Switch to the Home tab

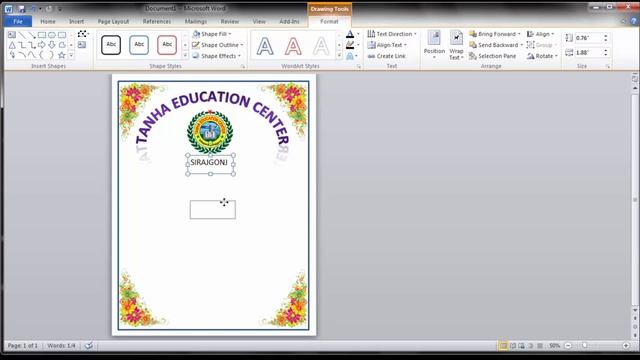coord(48,21)
